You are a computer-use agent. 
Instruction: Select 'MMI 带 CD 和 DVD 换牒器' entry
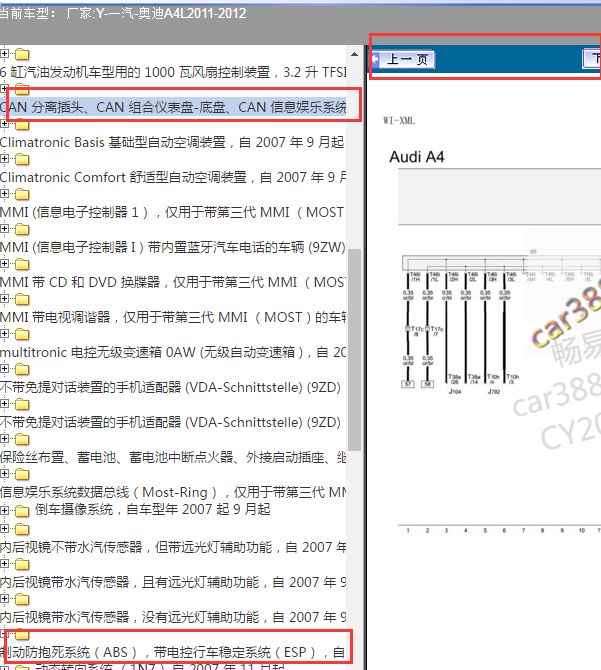pos(173,282)
